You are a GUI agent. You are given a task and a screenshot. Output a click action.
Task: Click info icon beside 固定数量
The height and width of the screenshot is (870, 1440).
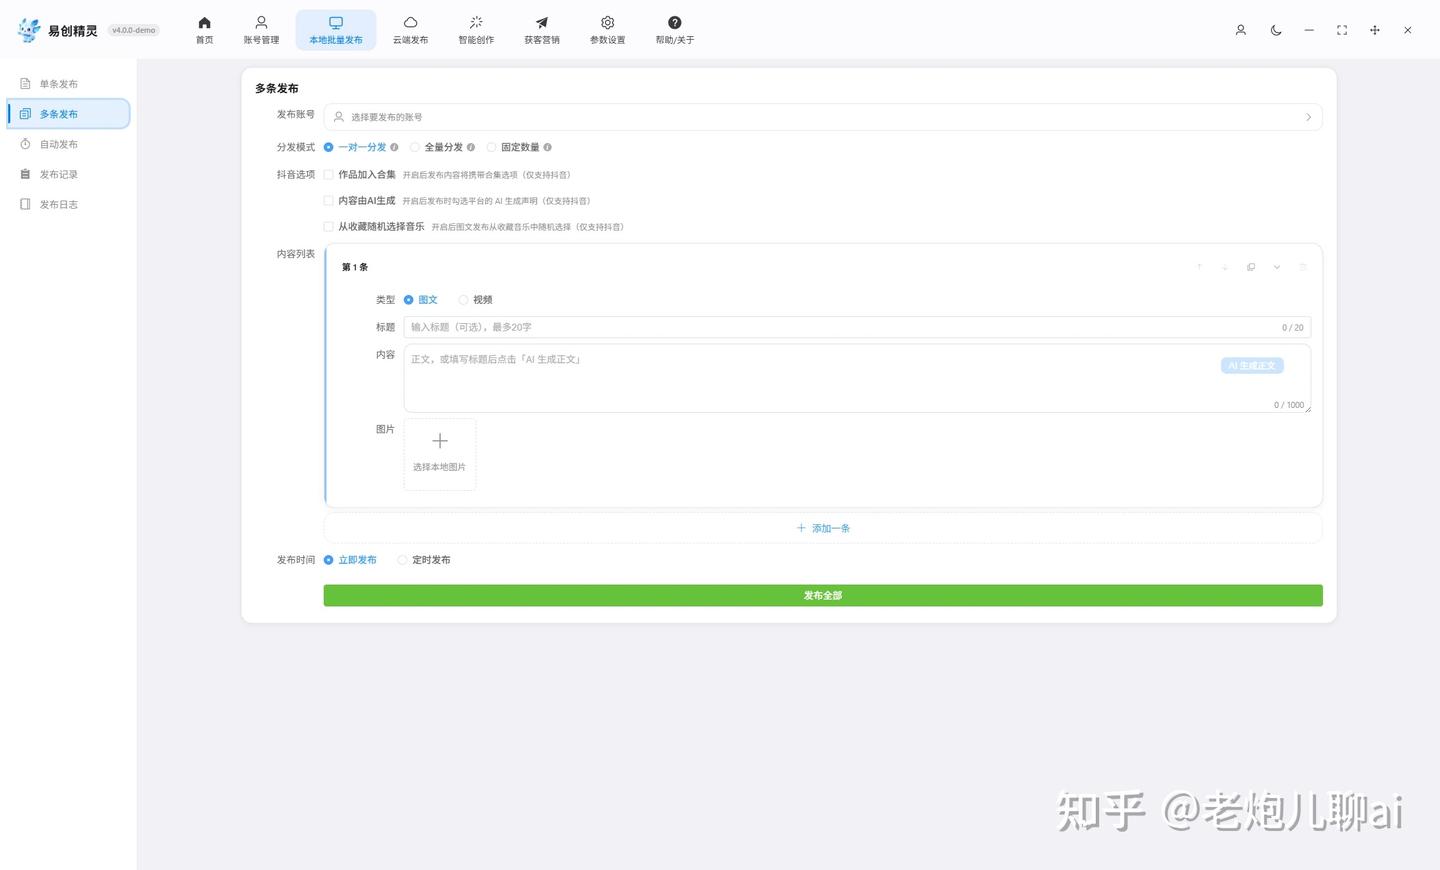pos(547,147)
